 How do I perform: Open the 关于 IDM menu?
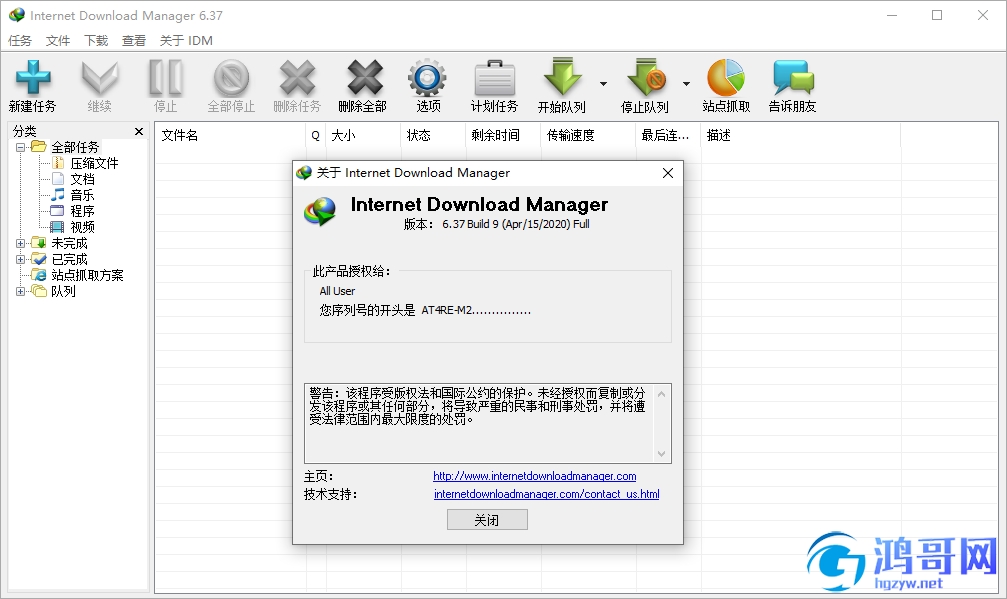point(186,40)
